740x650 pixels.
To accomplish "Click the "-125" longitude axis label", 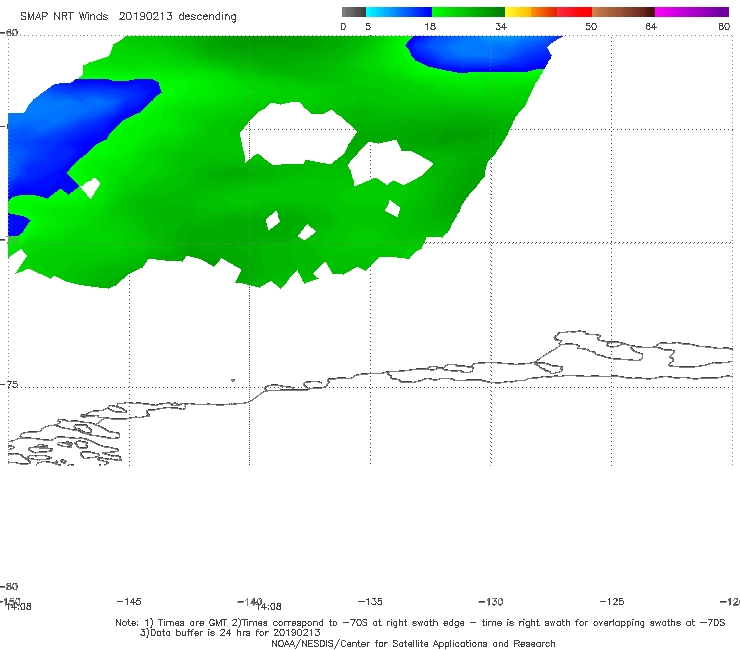I will click(x=612, y=601).
